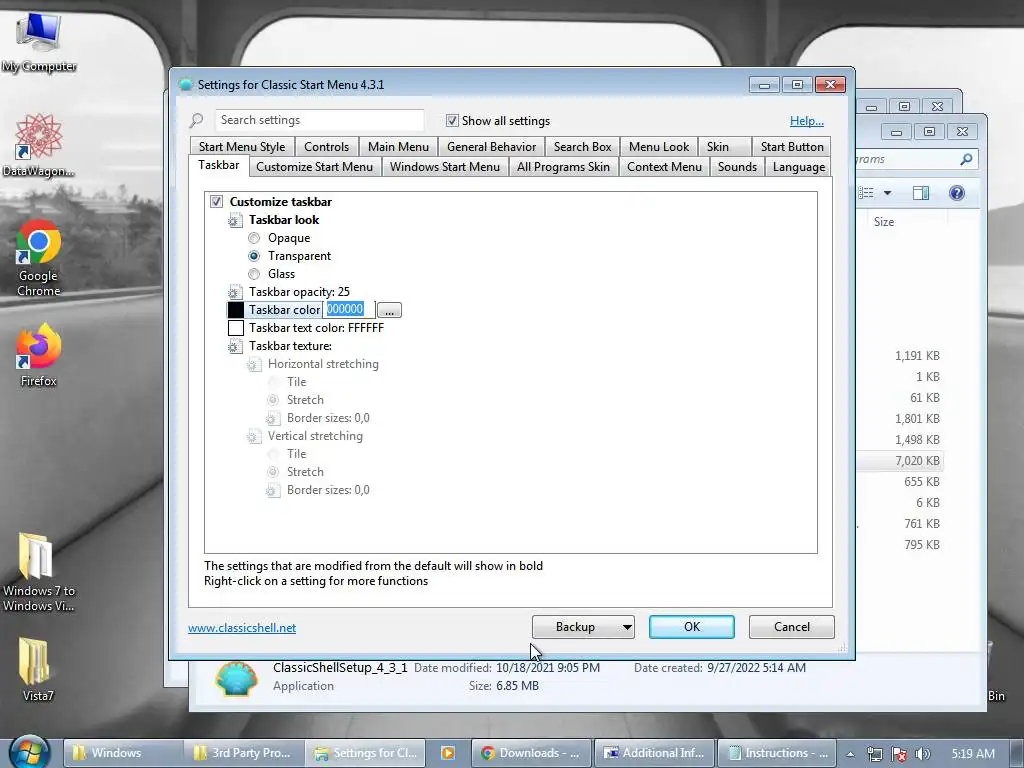Open the Controls tab
Screen dimensions: 1024x768
[x=327, y=147]
